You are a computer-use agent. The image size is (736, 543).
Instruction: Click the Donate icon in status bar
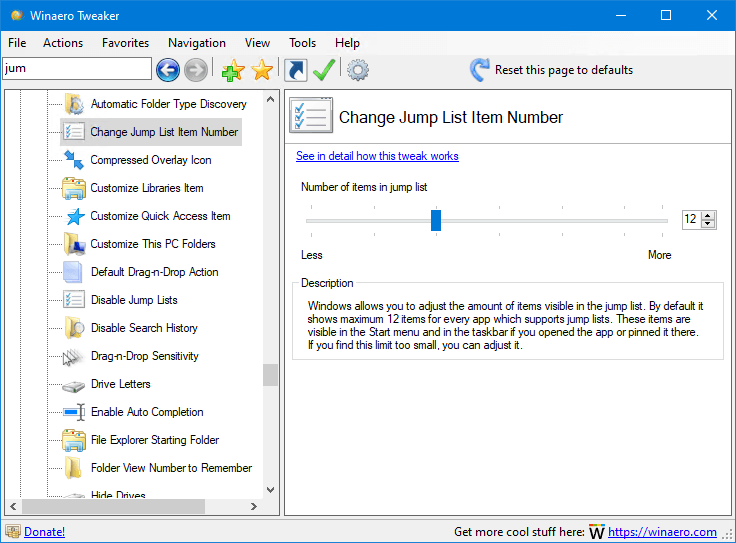point(13,532)
